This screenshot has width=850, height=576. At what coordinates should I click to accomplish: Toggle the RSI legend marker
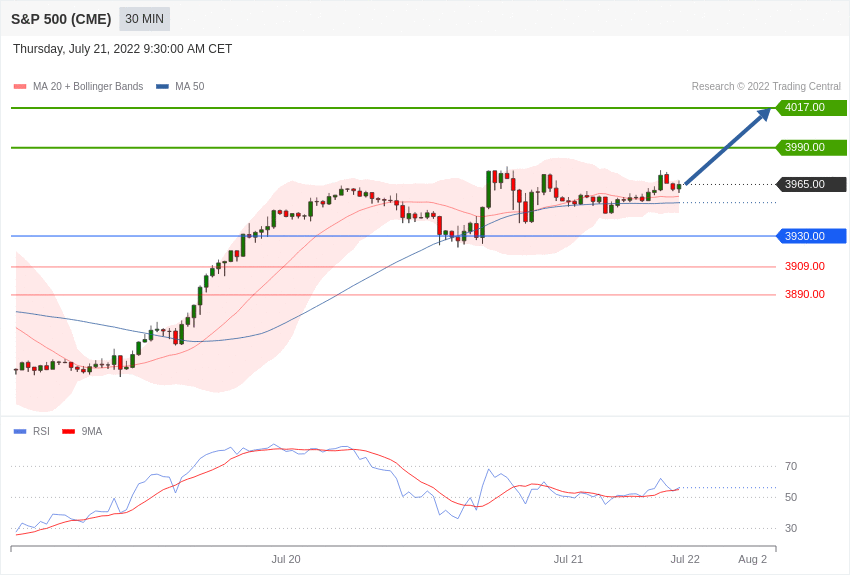click(20, 432)
